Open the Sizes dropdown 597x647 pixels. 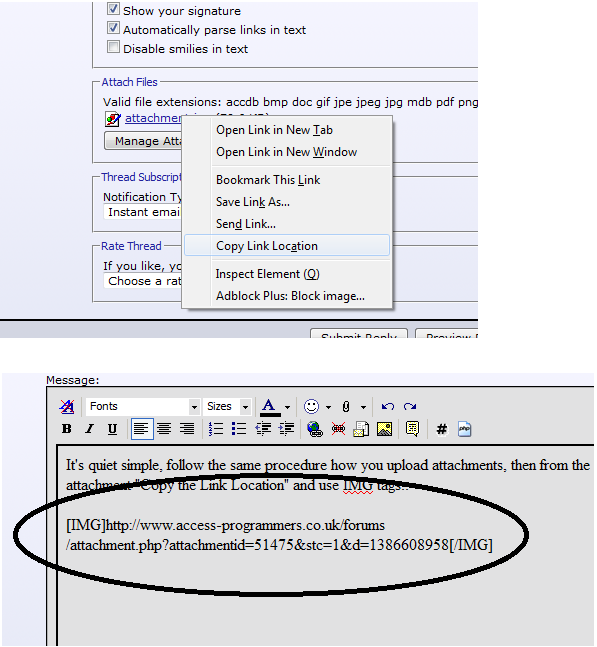227,406
